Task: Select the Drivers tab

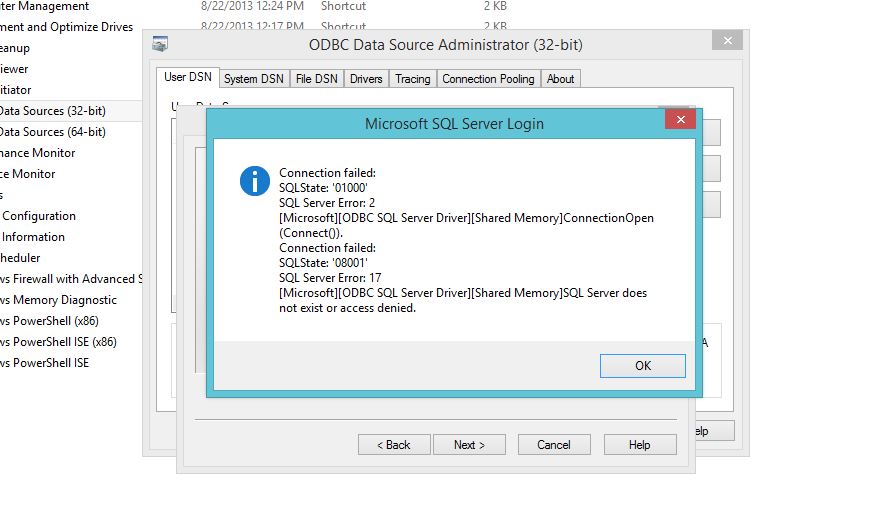Action: point(366,79)
